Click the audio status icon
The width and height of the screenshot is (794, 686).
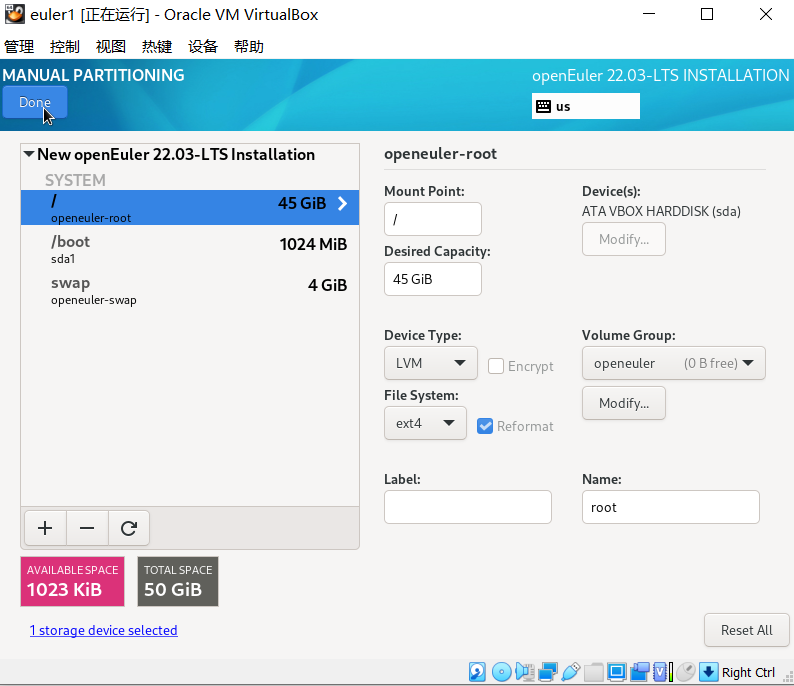click(525, 672)
